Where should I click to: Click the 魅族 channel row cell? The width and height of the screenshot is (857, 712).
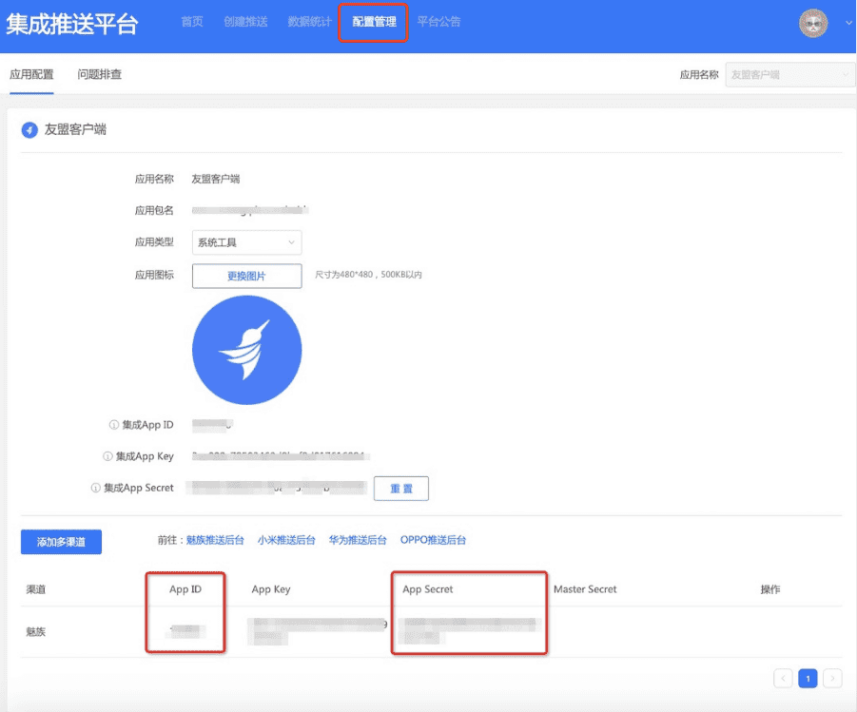(36, 632)
